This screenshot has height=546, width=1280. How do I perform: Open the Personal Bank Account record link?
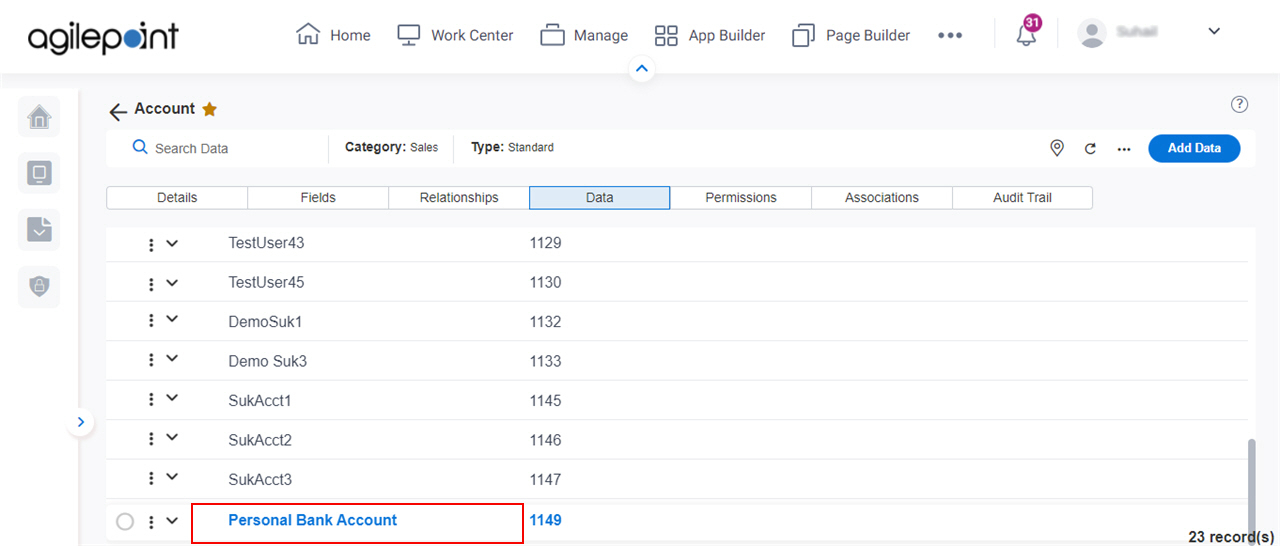click(x=313, y=520)
